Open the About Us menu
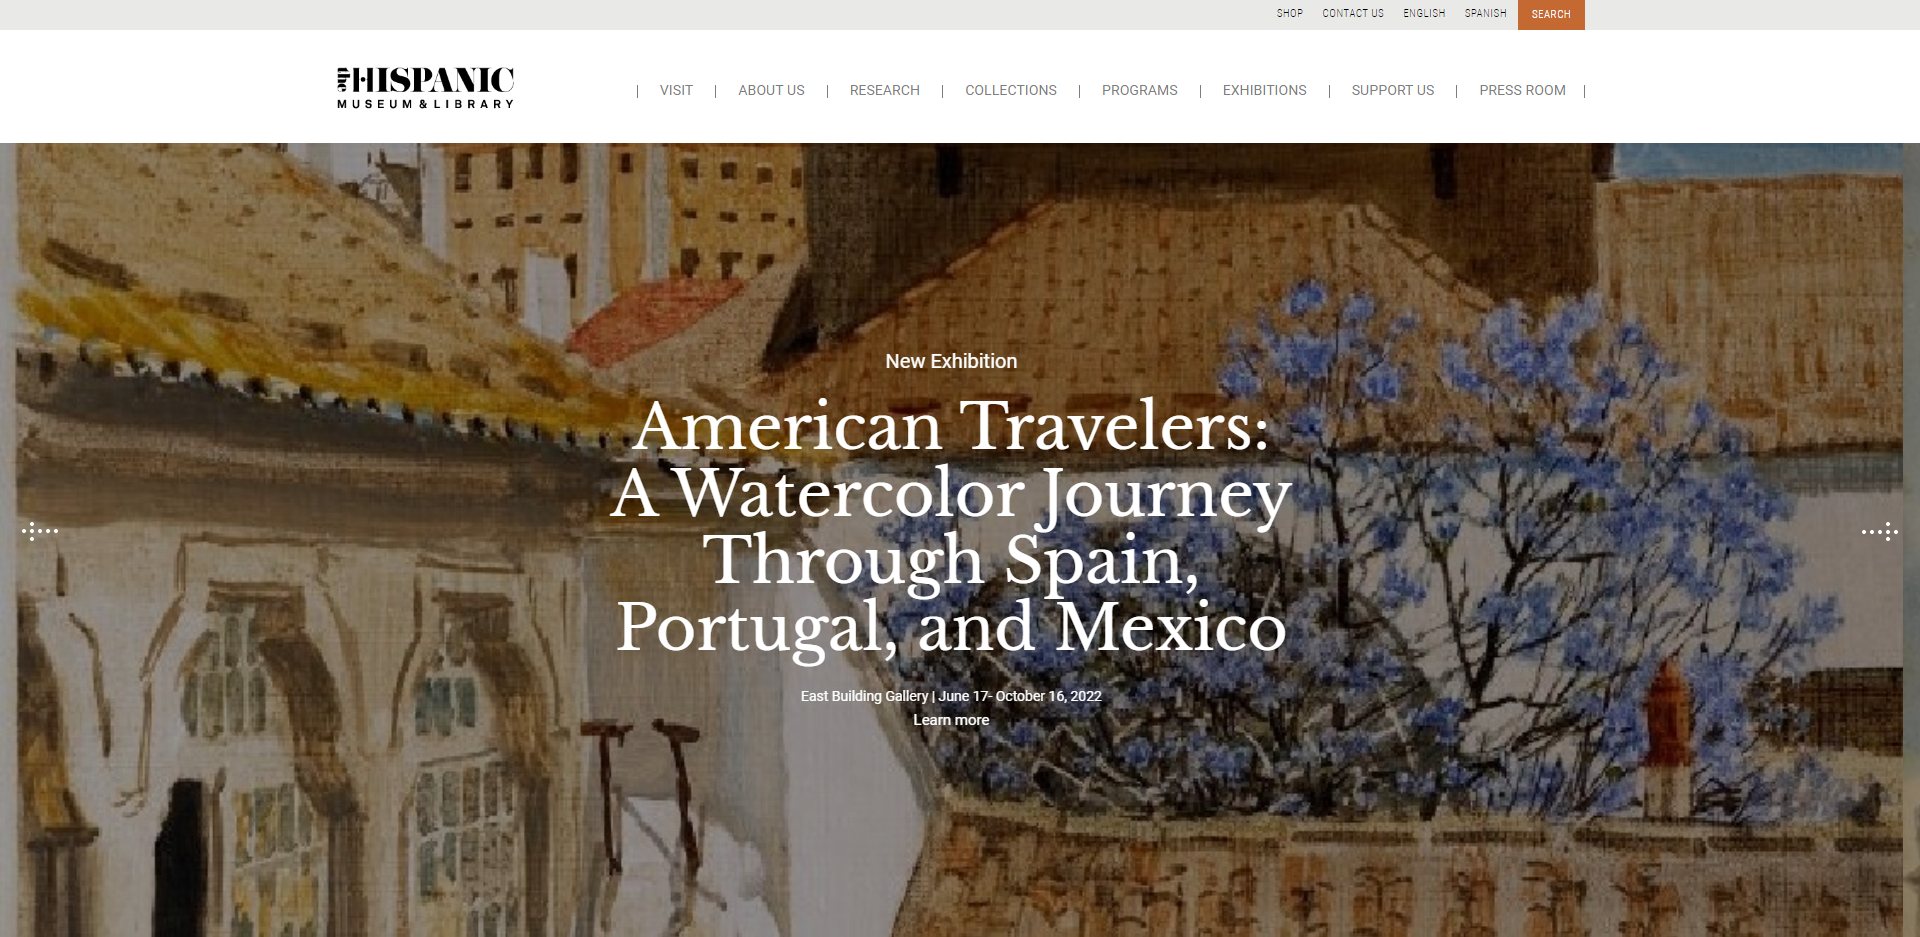 771,90
